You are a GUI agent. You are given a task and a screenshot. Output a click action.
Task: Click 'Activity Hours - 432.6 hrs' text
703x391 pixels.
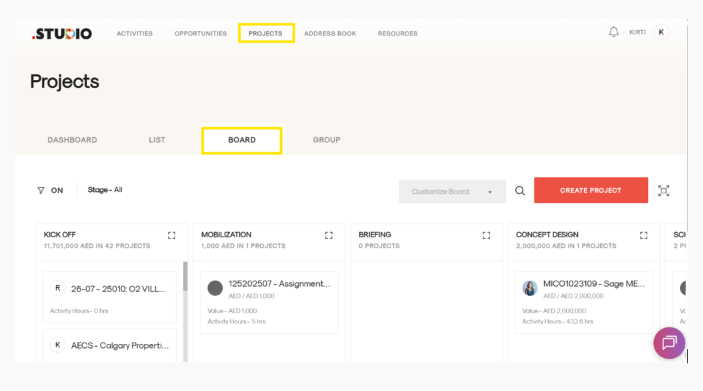pyautogui.click(x=557, y=321)
